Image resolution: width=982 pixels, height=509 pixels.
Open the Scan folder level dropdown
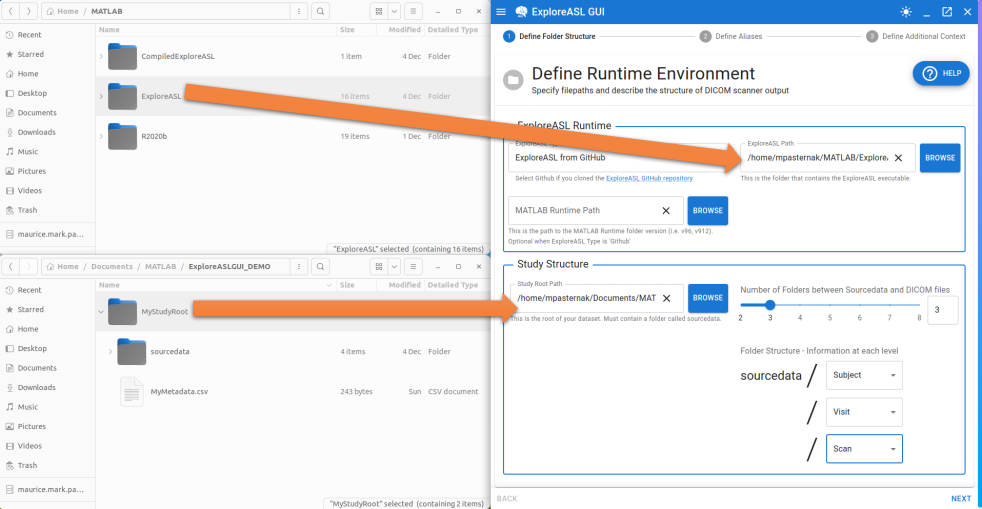point(864,449)
